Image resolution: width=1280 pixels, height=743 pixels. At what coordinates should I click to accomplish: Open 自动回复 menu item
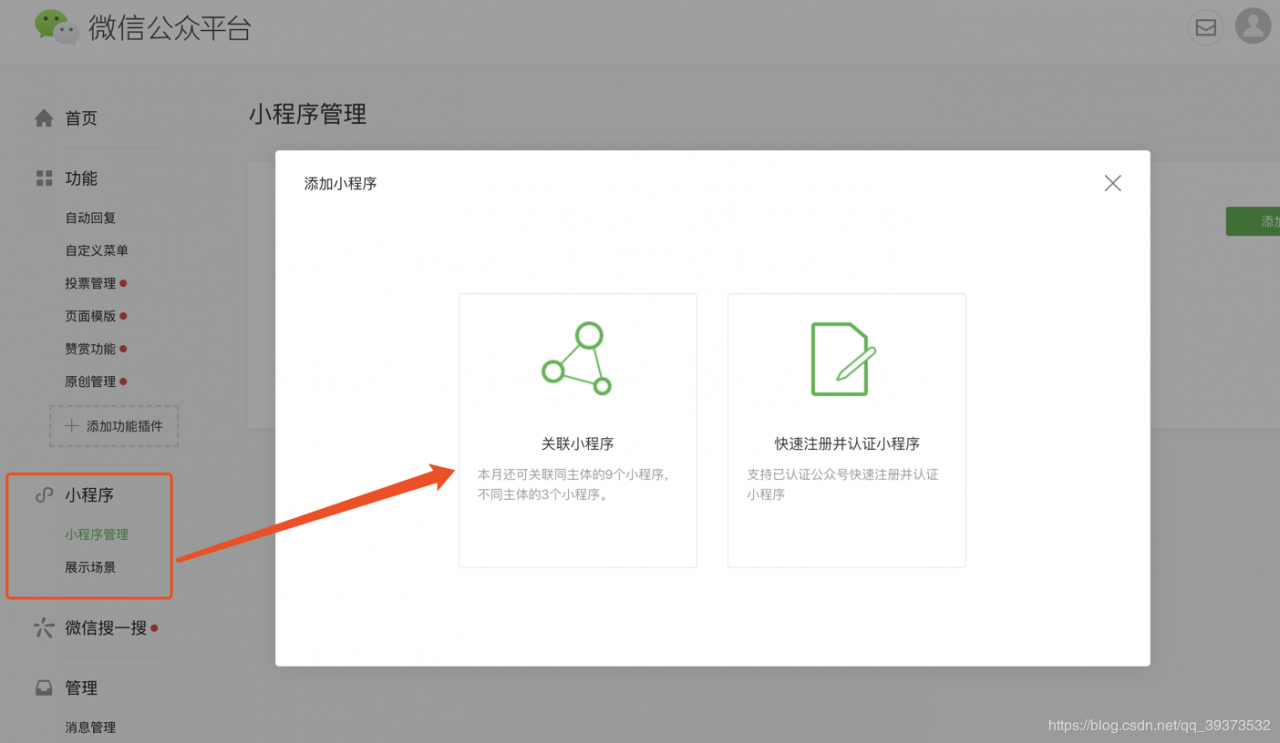click(x=91, y=218)
